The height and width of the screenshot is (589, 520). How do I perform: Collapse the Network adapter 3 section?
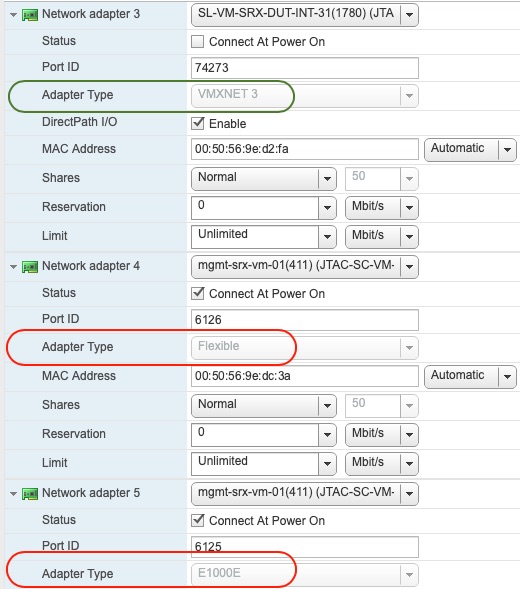pyautogui.click(x=14, y=15)
